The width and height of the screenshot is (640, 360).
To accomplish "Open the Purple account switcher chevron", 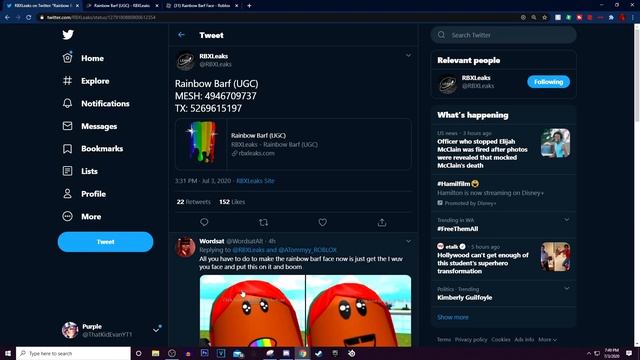I will point(156,330).
